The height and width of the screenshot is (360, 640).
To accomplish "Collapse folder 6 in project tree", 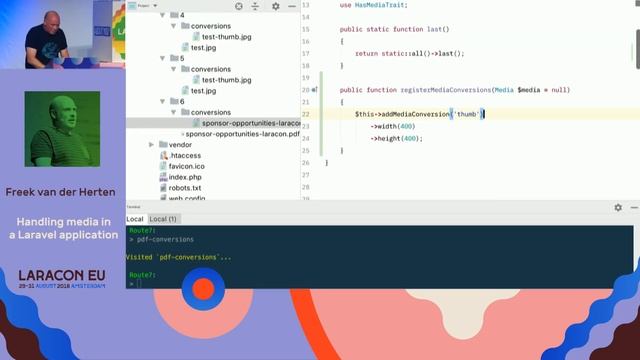I will click(162, 101).
